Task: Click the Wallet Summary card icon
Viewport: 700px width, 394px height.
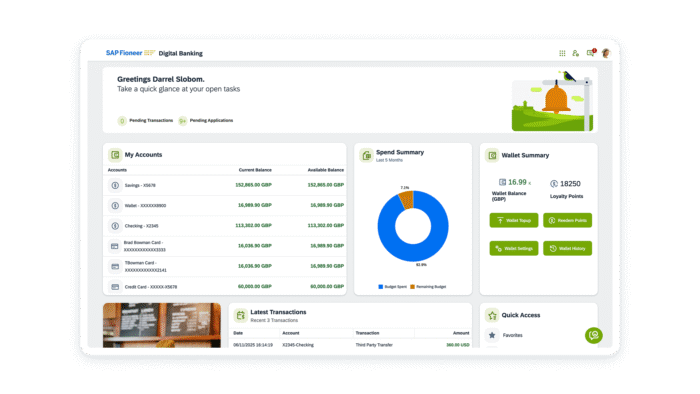Action: (492, 155)
